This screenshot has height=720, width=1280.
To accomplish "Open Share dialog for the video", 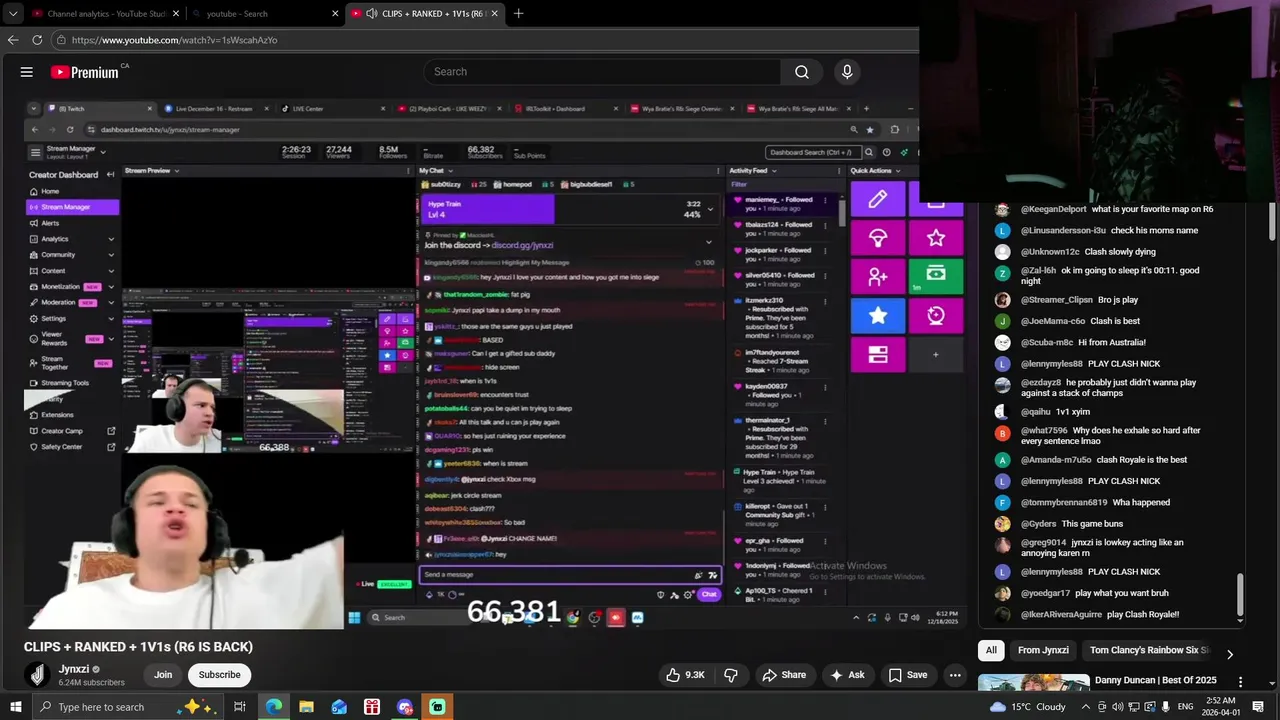I will pyautogui.click(x=784, y=675).
